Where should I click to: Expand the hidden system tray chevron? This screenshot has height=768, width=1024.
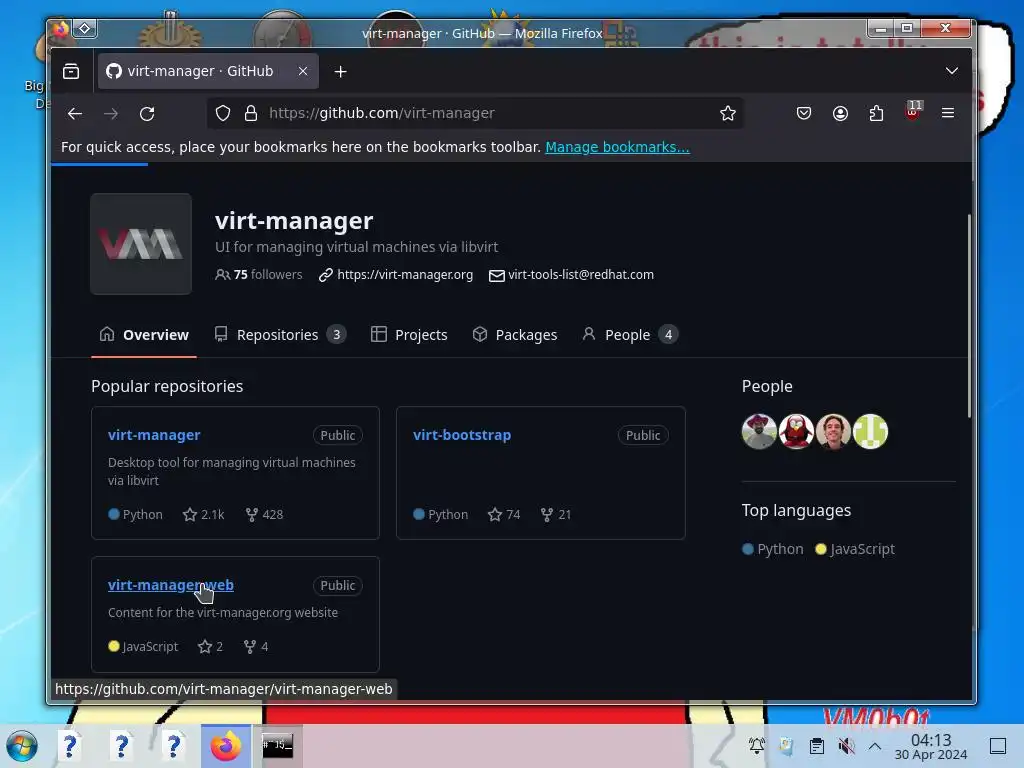click(875, 746)
